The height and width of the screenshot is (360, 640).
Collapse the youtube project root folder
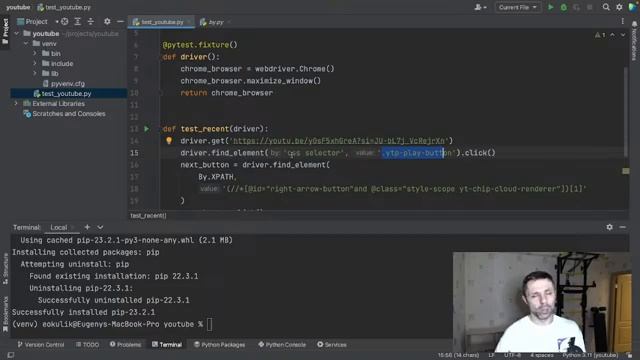[16, 33]
